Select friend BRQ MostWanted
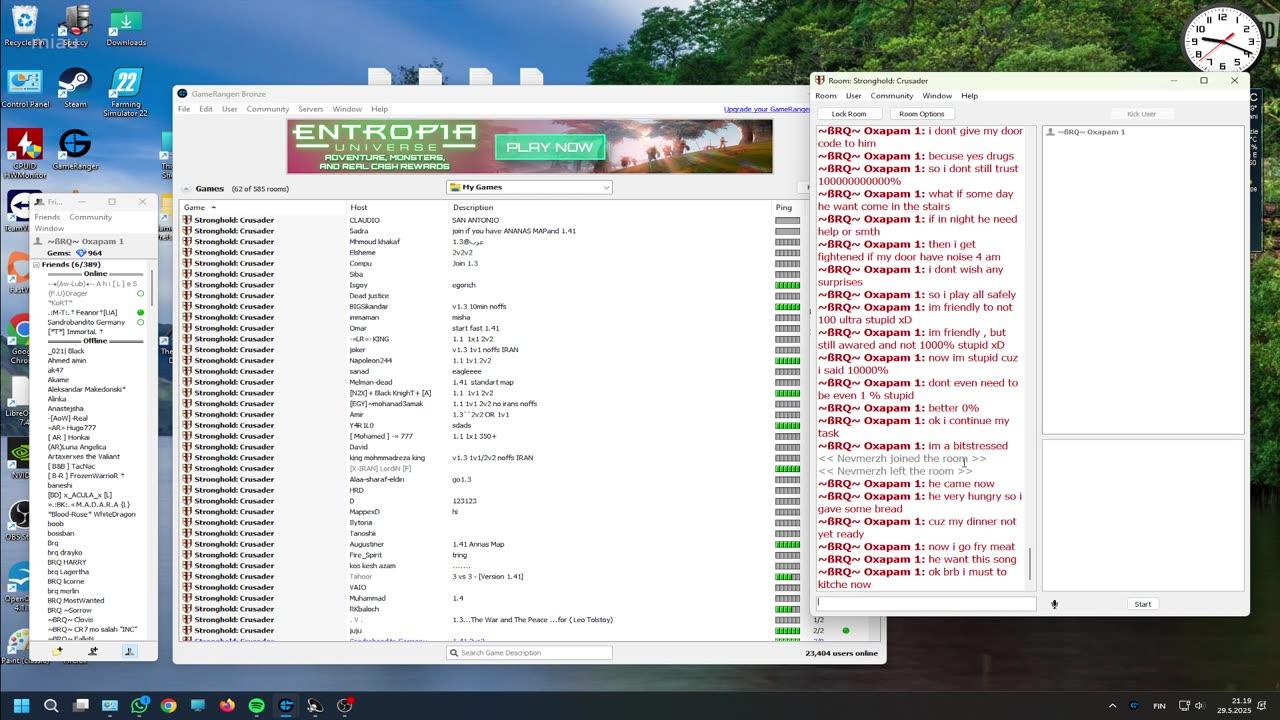 (x=75, y=601)
